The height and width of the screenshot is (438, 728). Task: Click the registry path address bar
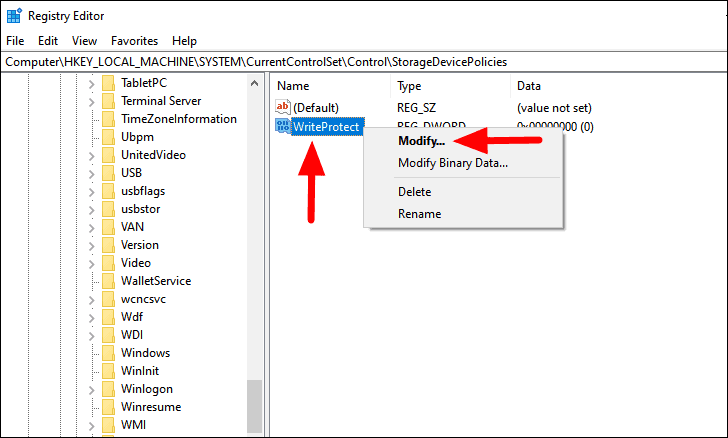coord(364,62)
